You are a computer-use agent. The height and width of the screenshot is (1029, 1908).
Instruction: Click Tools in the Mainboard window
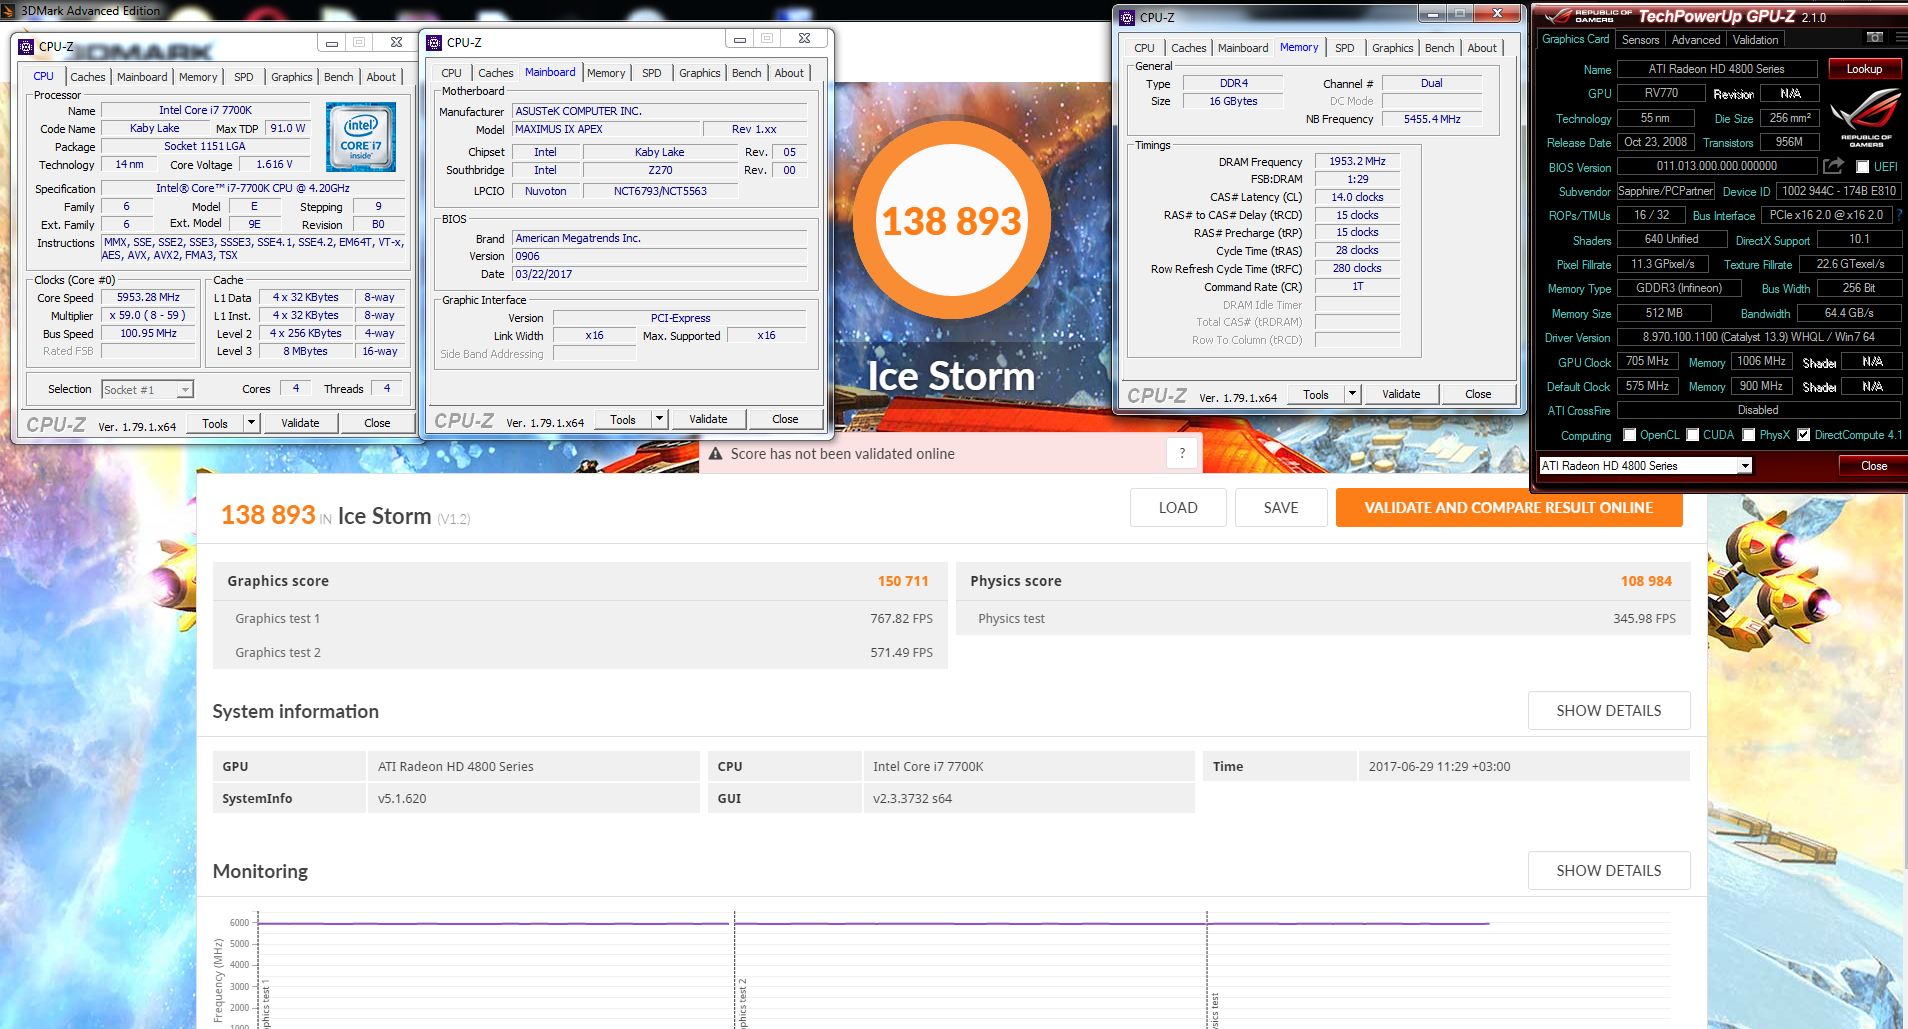point(623,419)
